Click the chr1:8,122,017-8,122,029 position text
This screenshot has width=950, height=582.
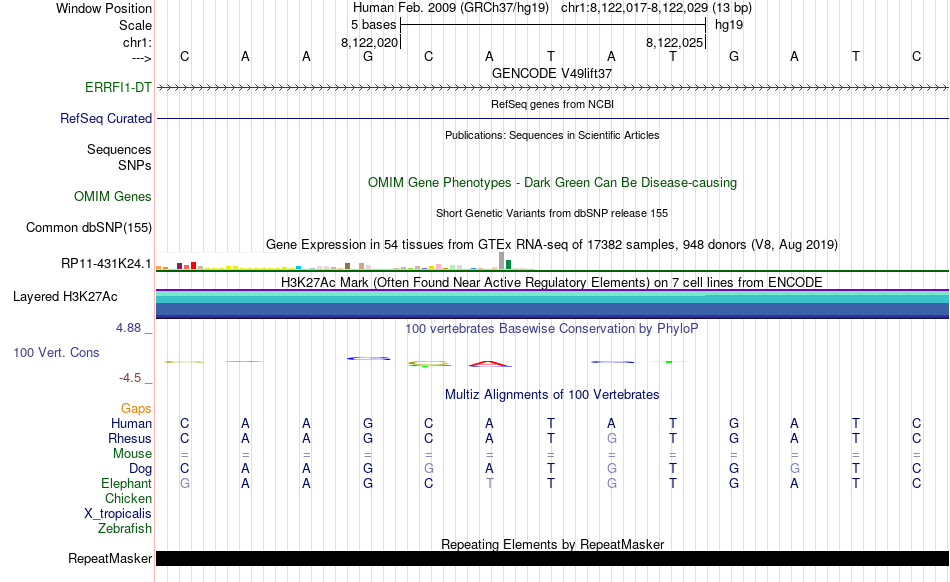(635, 8)
